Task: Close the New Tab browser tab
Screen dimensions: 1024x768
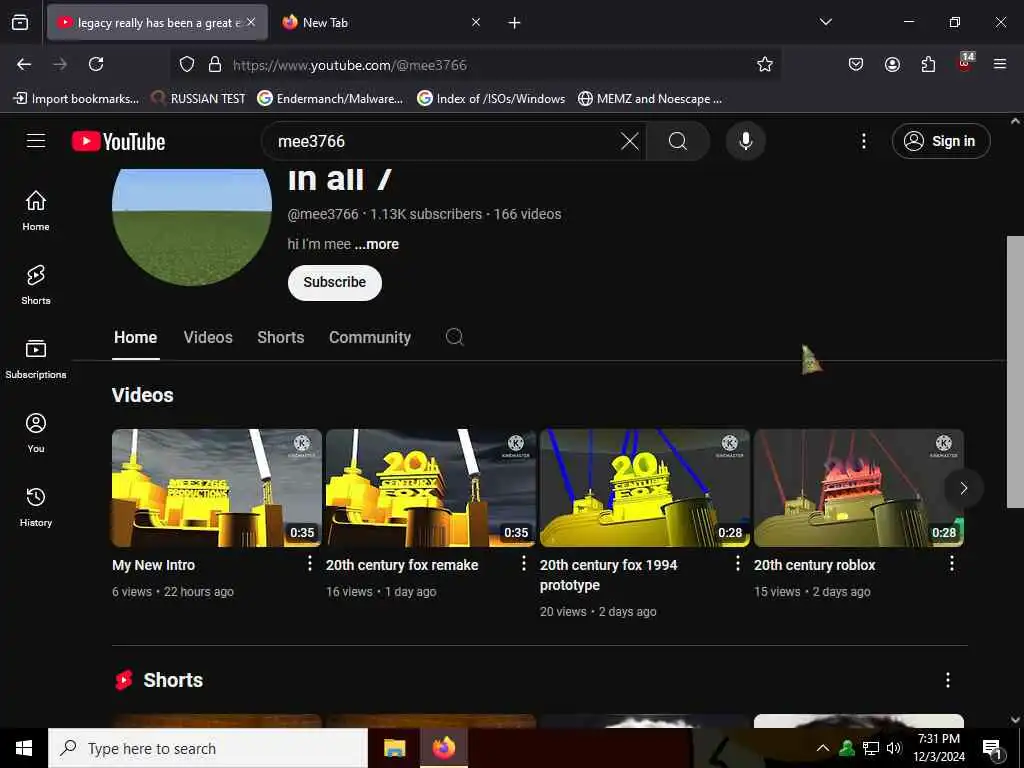Action: (x=476, y=22)
